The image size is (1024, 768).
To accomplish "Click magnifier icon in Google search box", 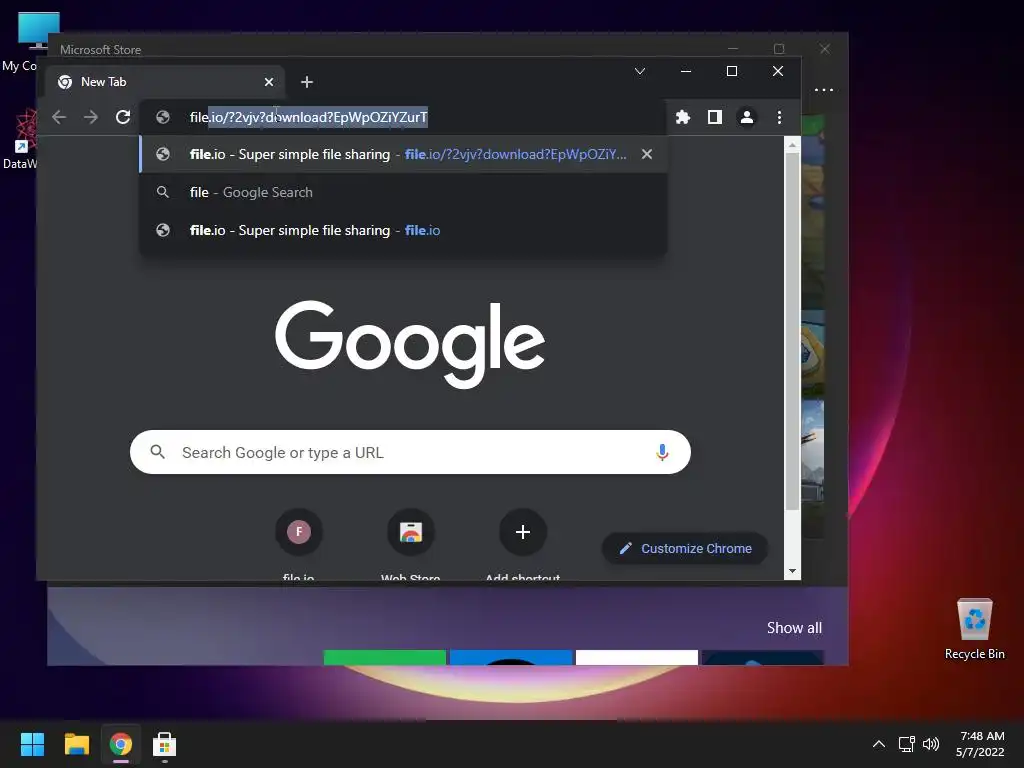I will [x=157, y=451].
